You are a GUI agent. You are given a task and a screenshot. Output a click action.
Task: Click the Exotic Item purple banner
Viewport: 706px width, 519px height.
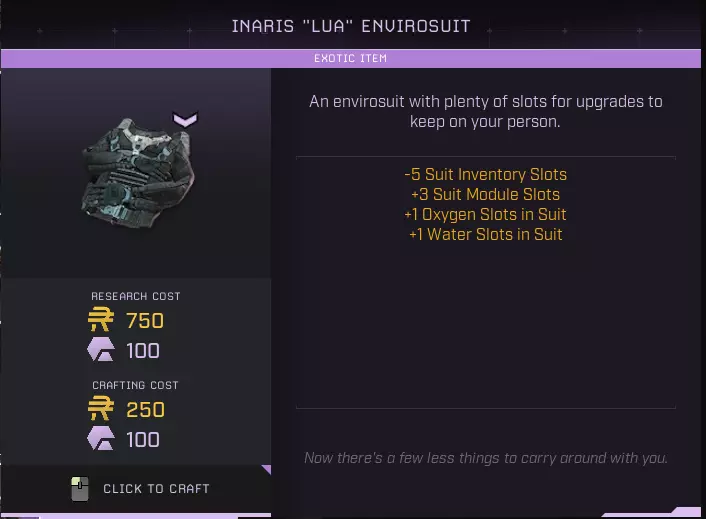pos(350,58)
